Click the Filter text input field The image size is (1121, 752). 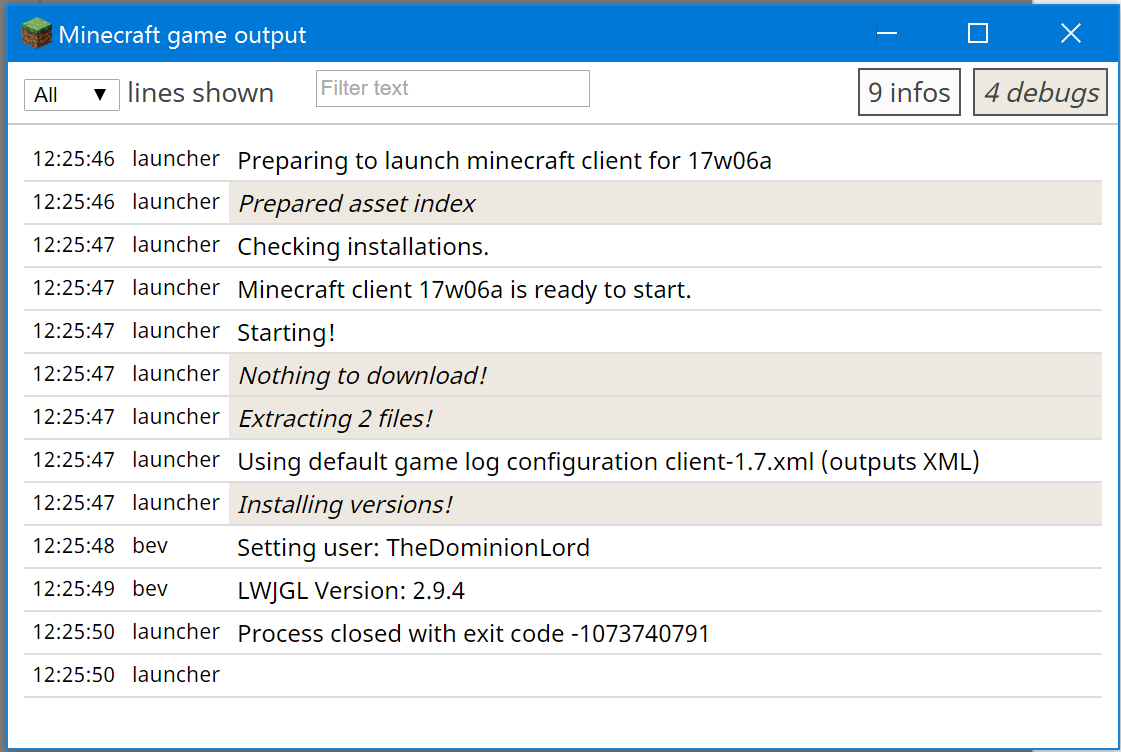(x=452, y=88)
